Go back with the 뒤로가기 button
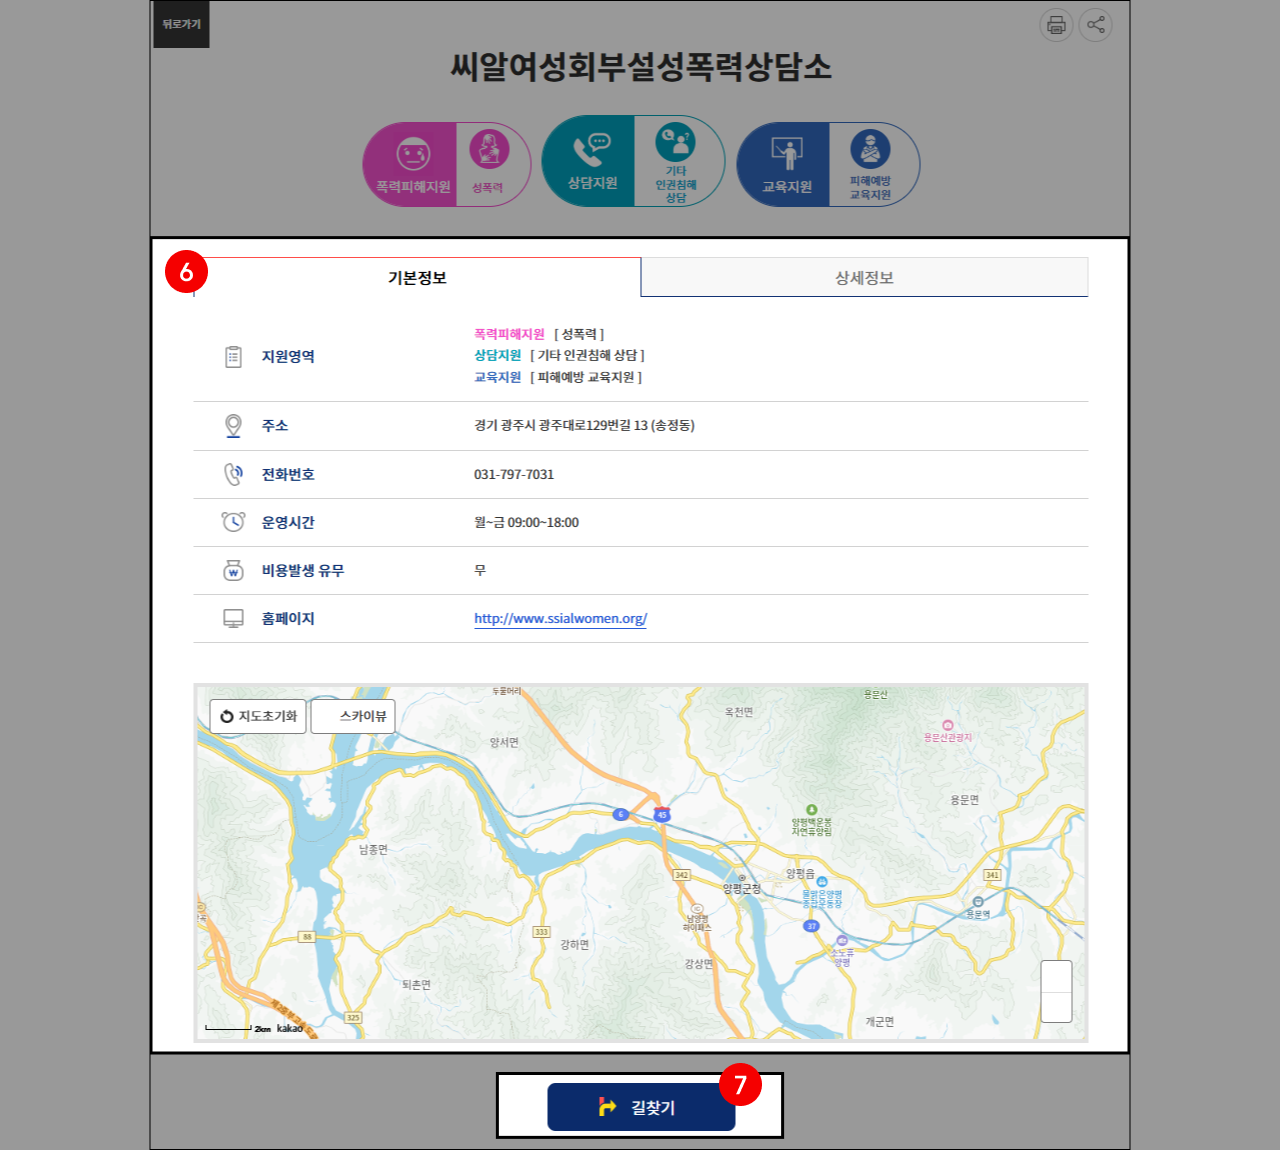Image resolution: width=1280 pixels, height=1150 pixels. (181, 24)
